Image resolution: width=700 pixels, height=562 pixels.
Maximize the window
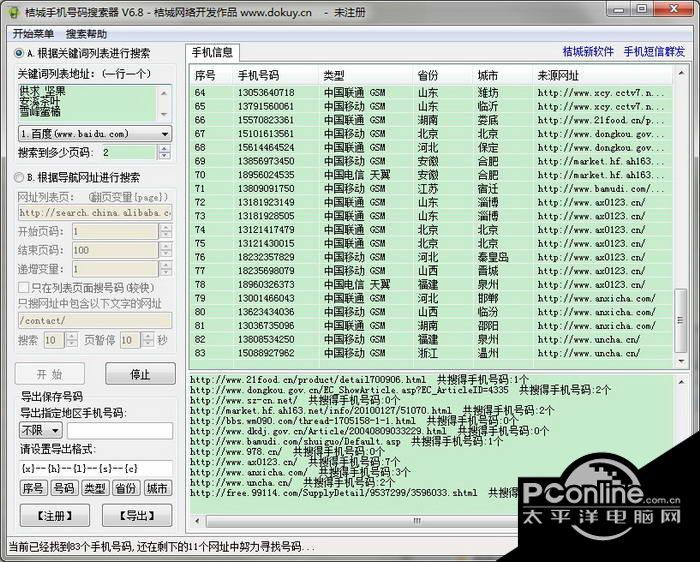pyautogui.click(x=642, y=9)
